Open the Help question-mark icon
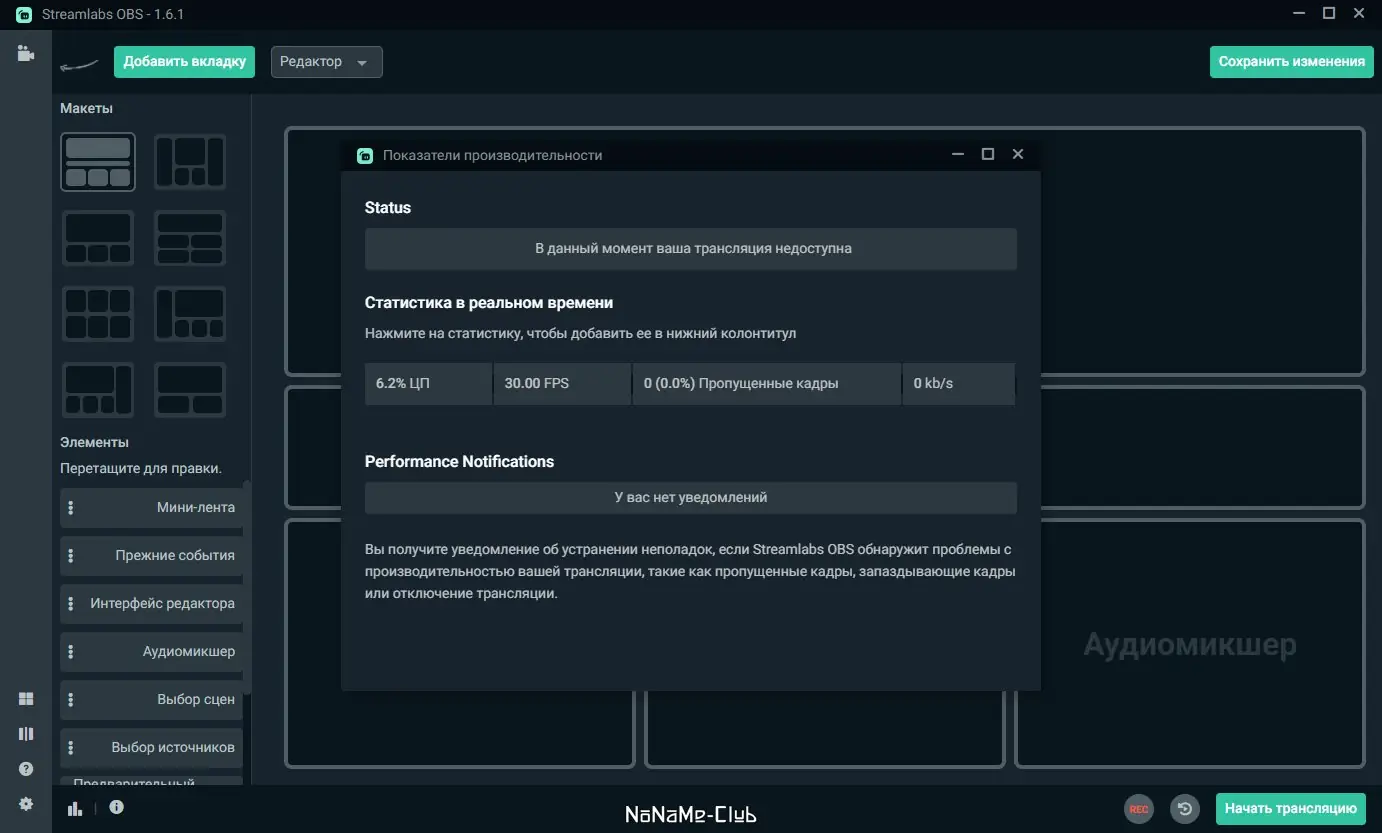 pos(26,769)
